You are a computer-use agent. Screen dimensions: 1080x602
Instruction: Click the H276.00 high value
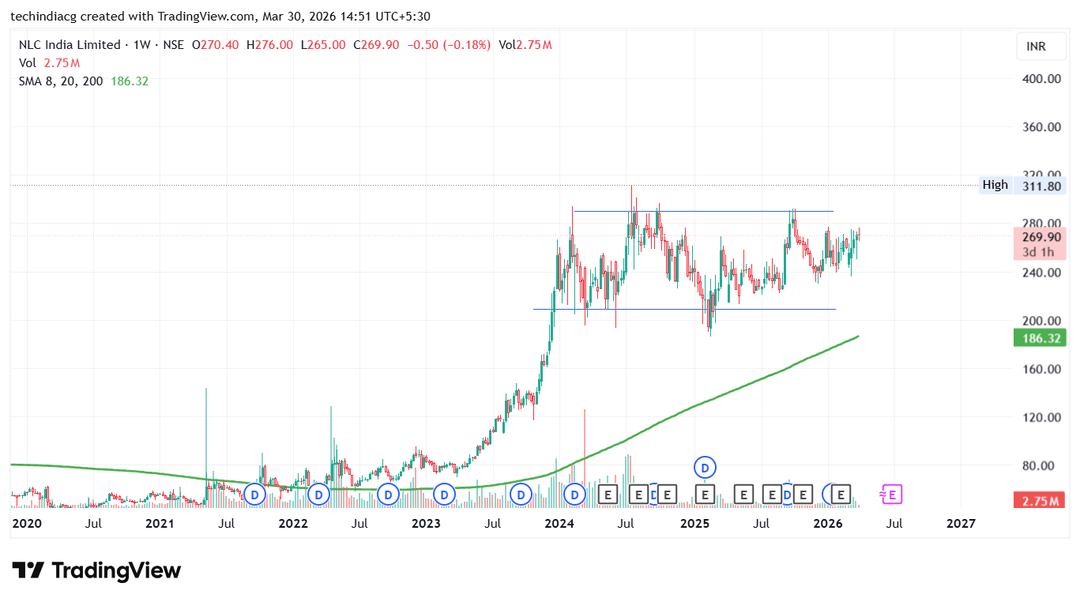tap(270, 45)
